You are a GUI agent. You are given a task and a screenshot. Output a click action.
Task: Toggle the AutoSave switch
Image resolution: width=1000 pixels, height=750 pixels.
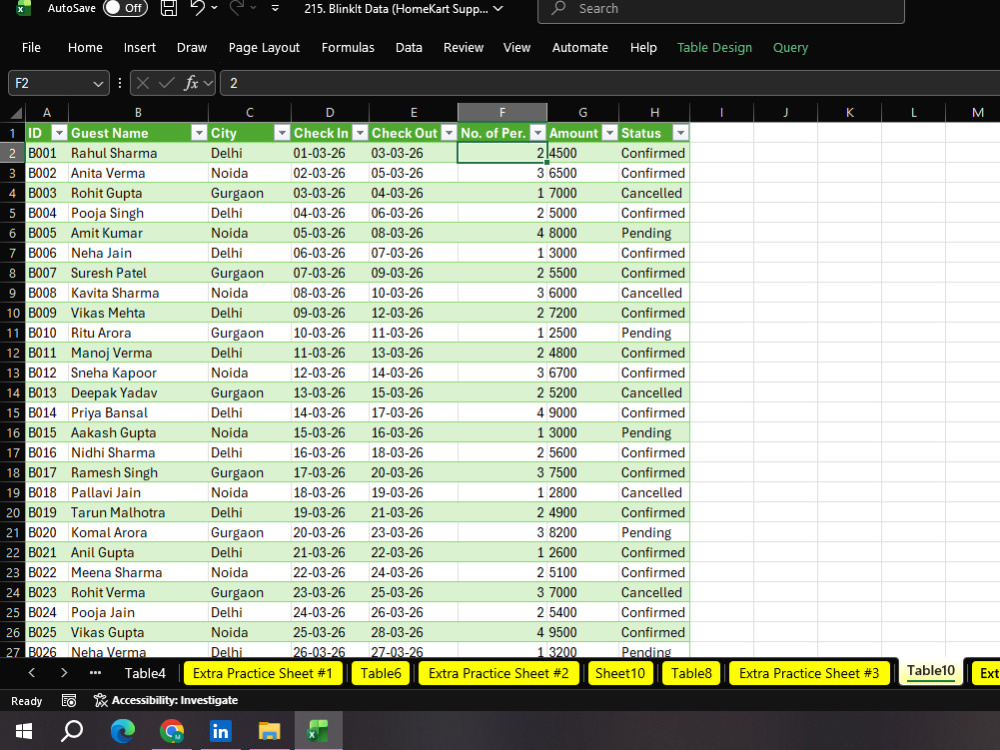[x=126, y=8]
